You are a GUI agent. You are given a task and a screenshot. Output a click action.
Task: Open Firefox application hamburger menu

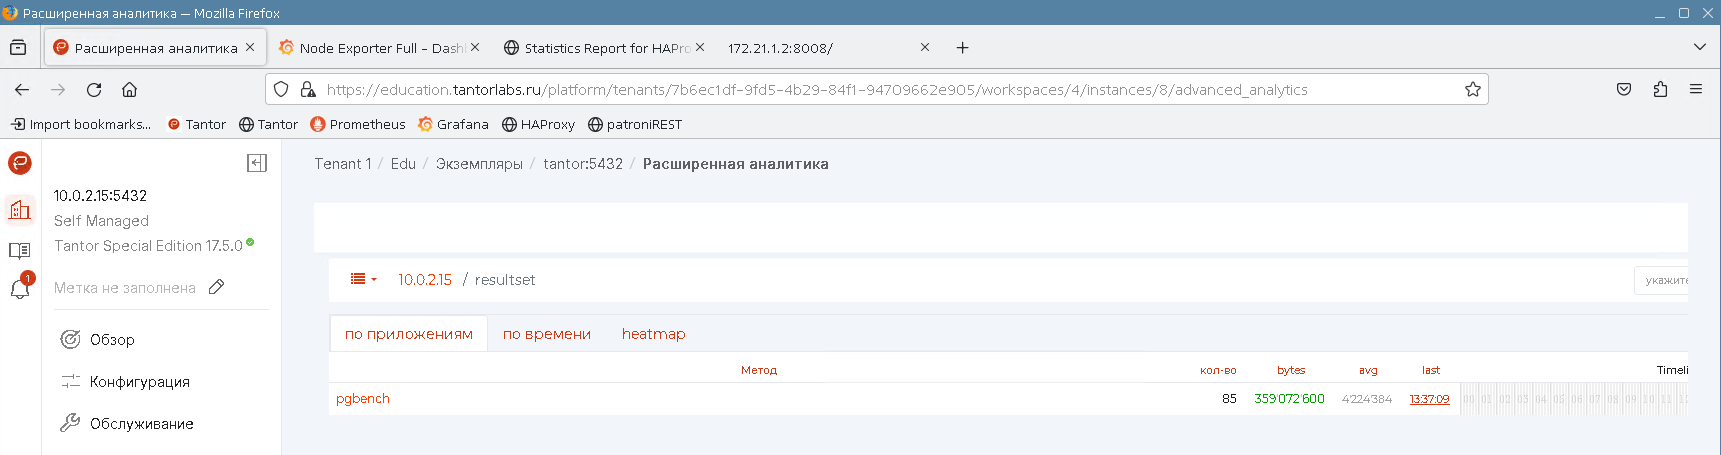(x=1696, y=90)
